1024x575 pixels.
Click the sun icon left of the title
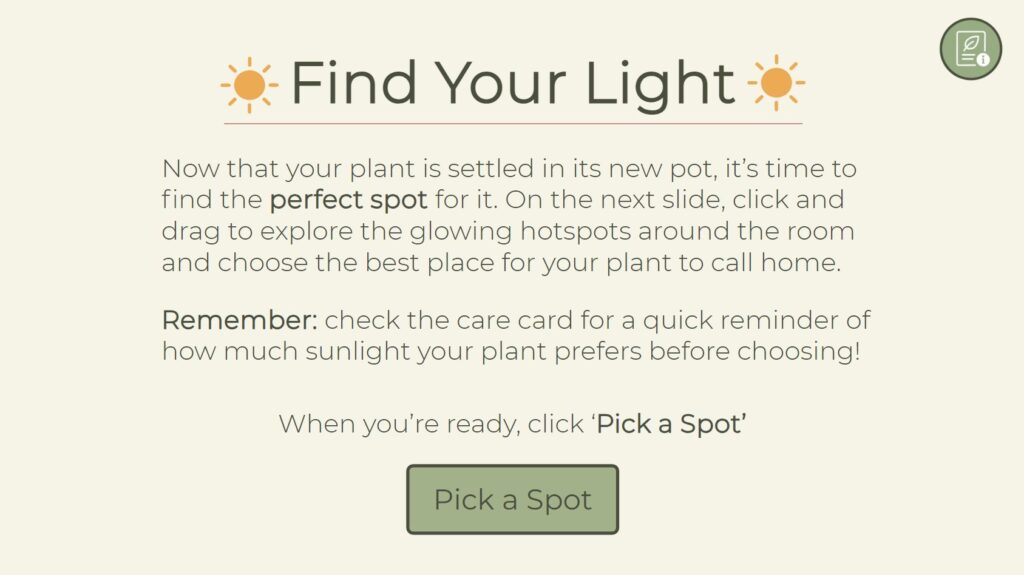246,84
